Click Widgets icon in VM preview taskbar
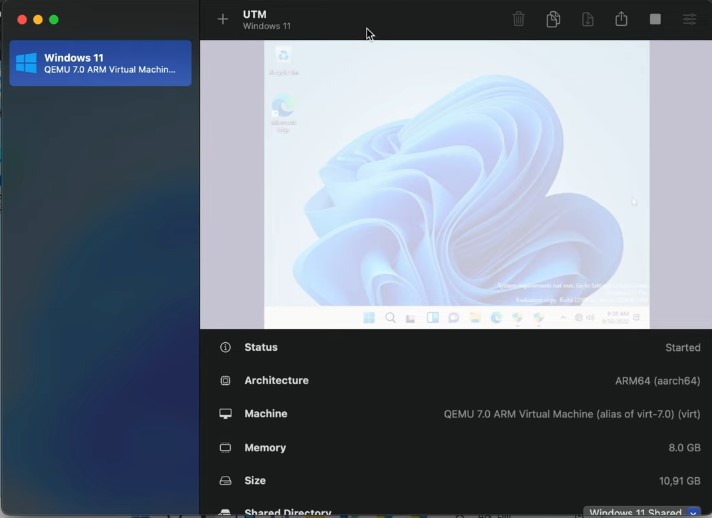The height and width of the screenshot is (518, 712). pyautogui.click(x=433, y=318)
